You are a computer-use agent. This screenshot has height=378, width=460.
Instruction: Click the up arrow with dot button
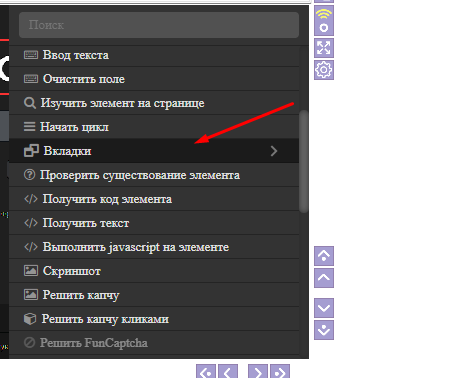[324, 256]
